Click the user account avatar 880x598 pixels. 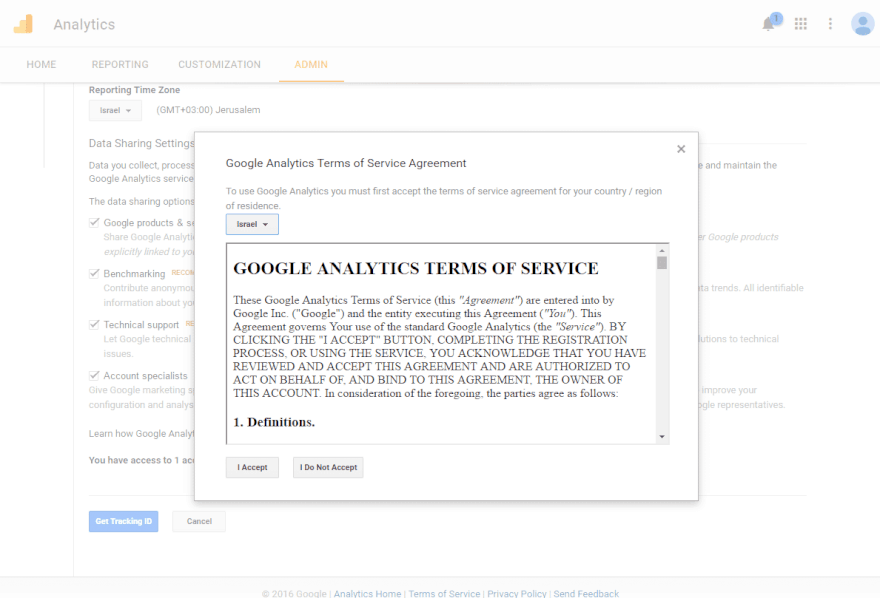pyautogui.click(x=862, y=24)
